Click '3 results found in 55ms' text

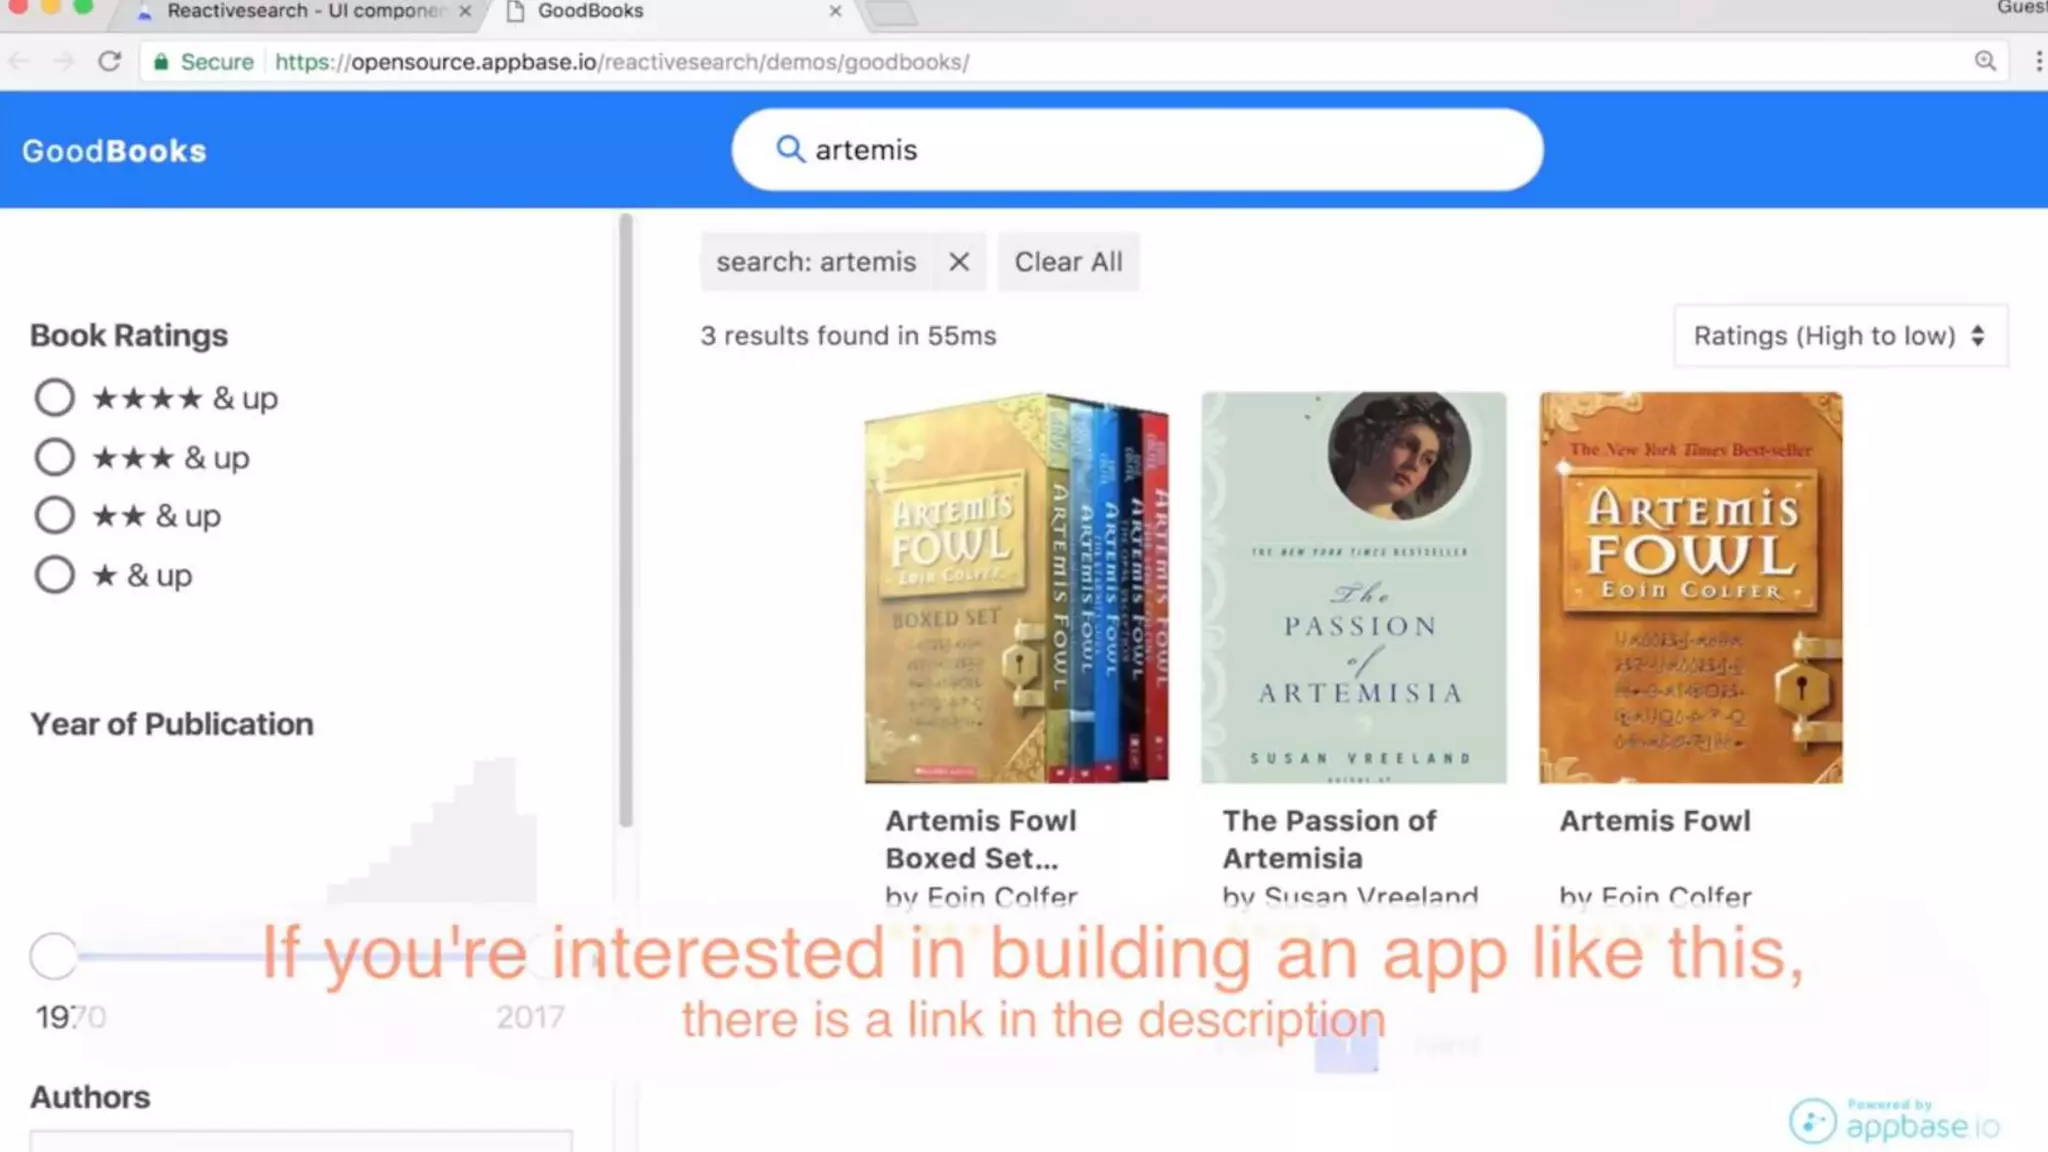point(848,336)
